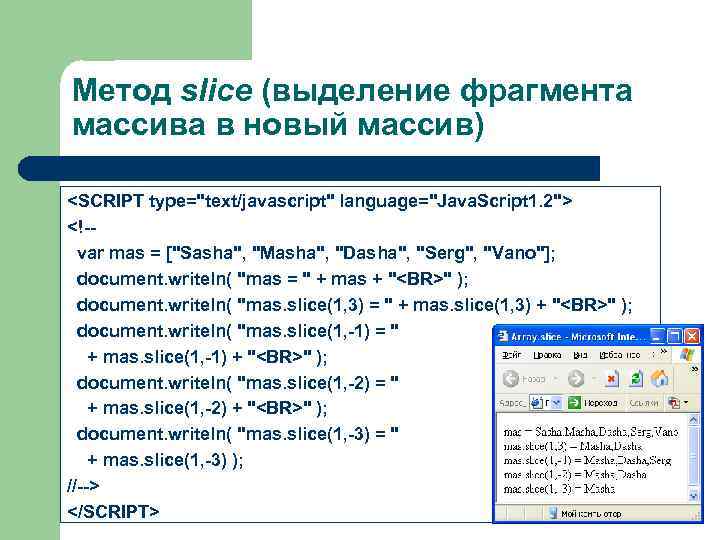Click the IE page icon in title bar
Viewport: 720px width, 540px height.
[503, 336]
